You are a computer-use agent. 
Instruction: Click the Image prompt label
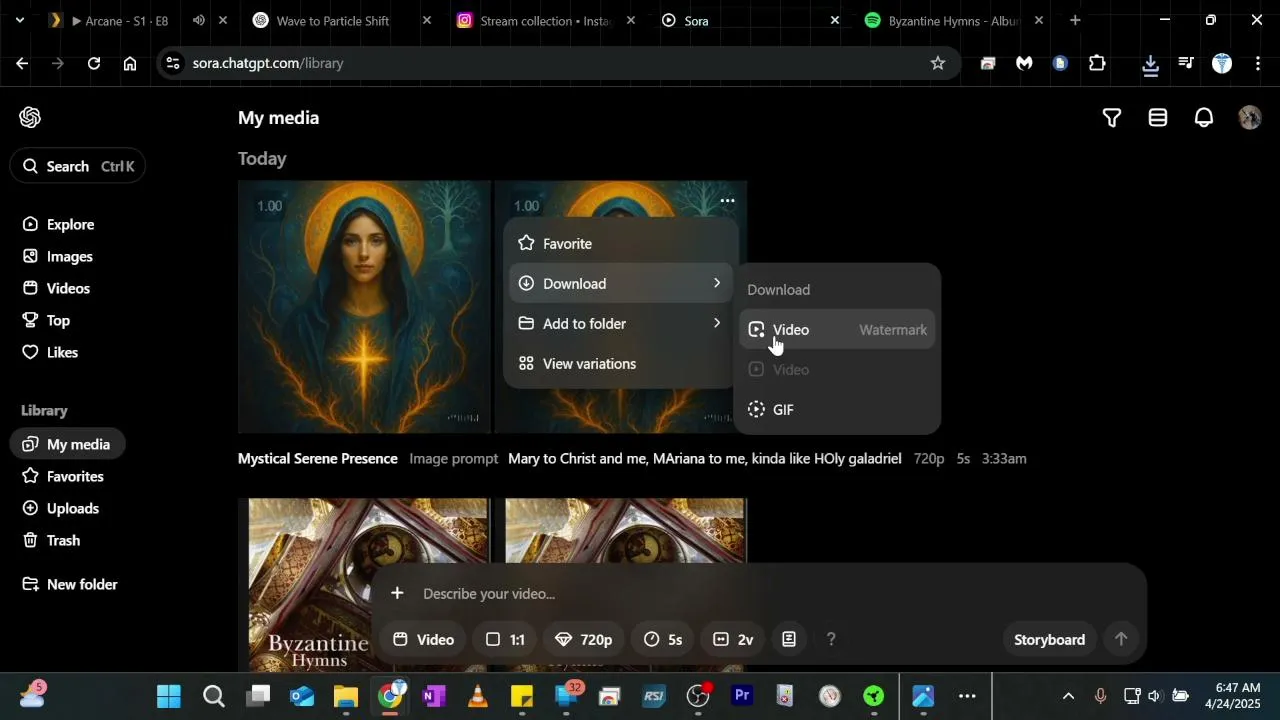click(454, 458)
